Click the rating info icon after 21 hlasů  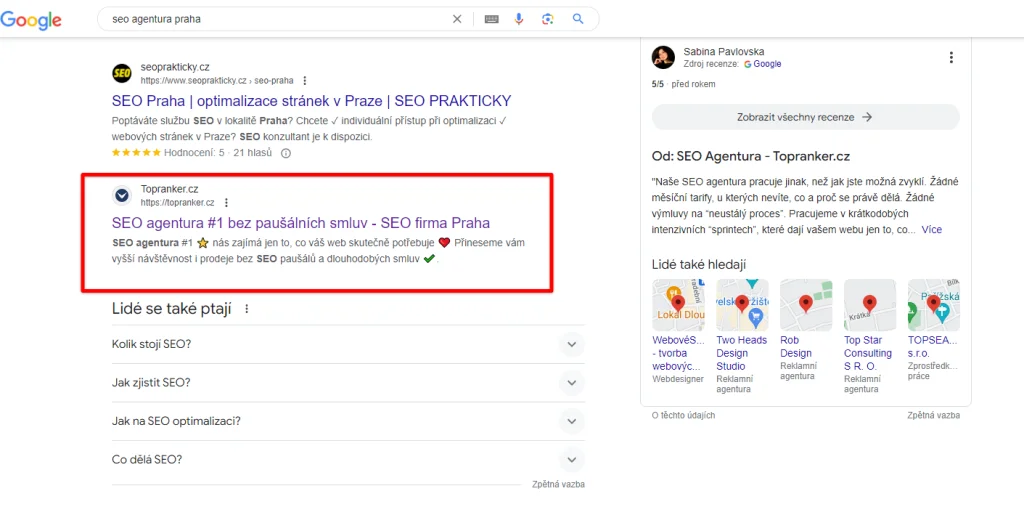click(285, 153)
